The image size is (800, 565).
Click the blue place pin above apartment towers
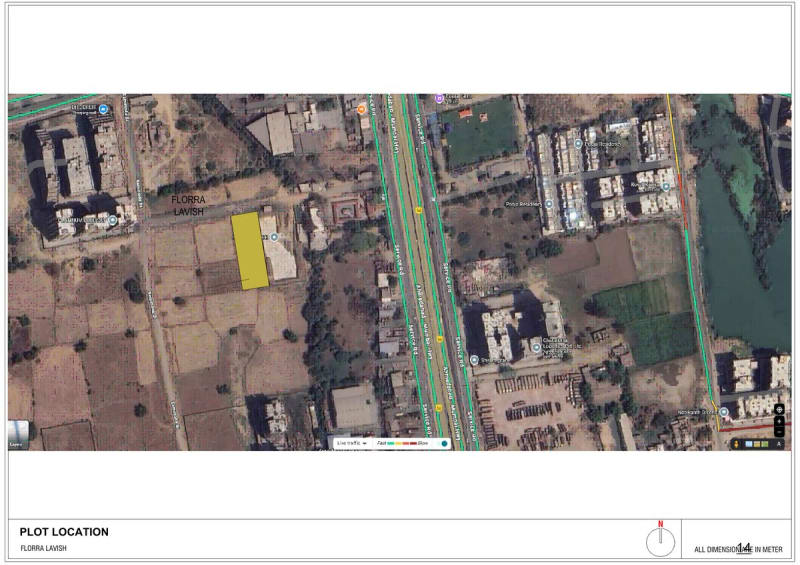[104, 109]
